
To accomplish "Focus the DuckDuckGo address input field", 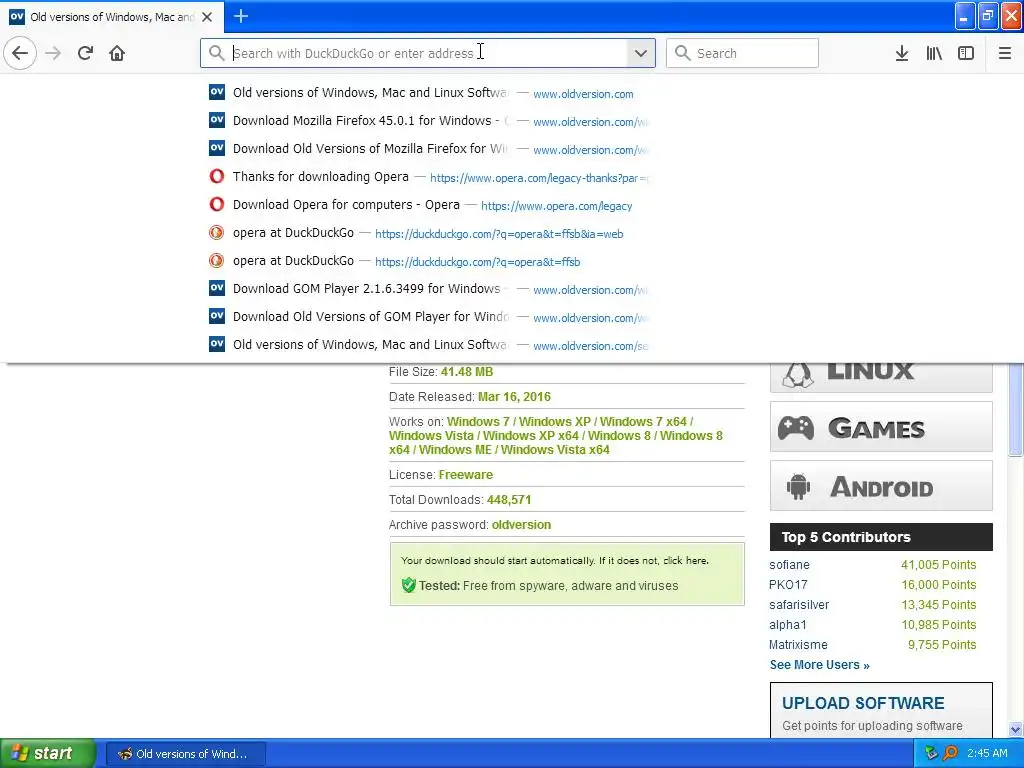I will click(x=428, y=53).
